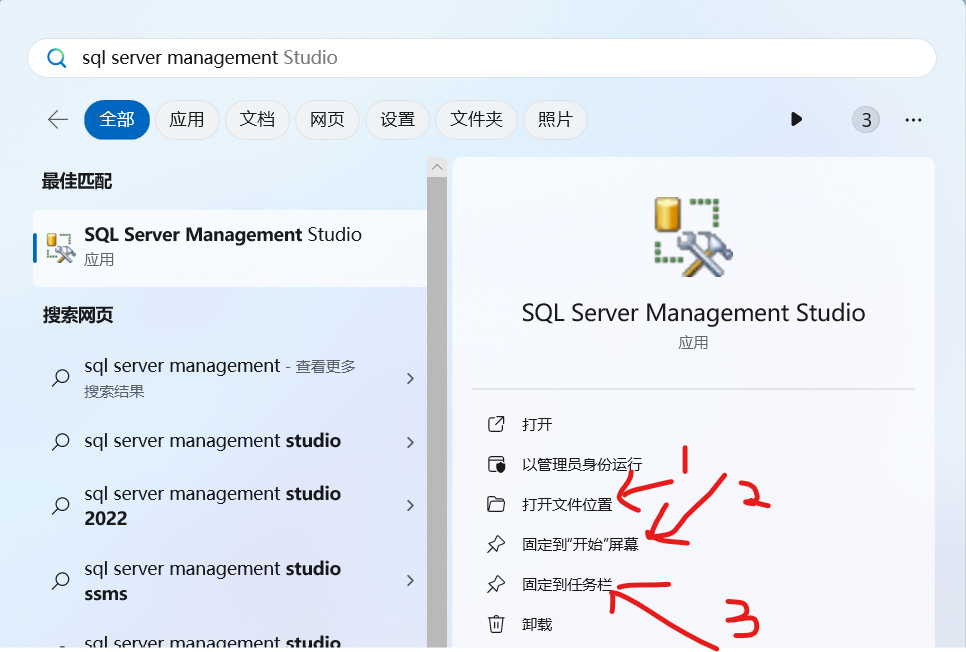The height and width of the screenshot is (652, 966).
Task: Open the three-dot more options menu
Action: click(913, 120)
